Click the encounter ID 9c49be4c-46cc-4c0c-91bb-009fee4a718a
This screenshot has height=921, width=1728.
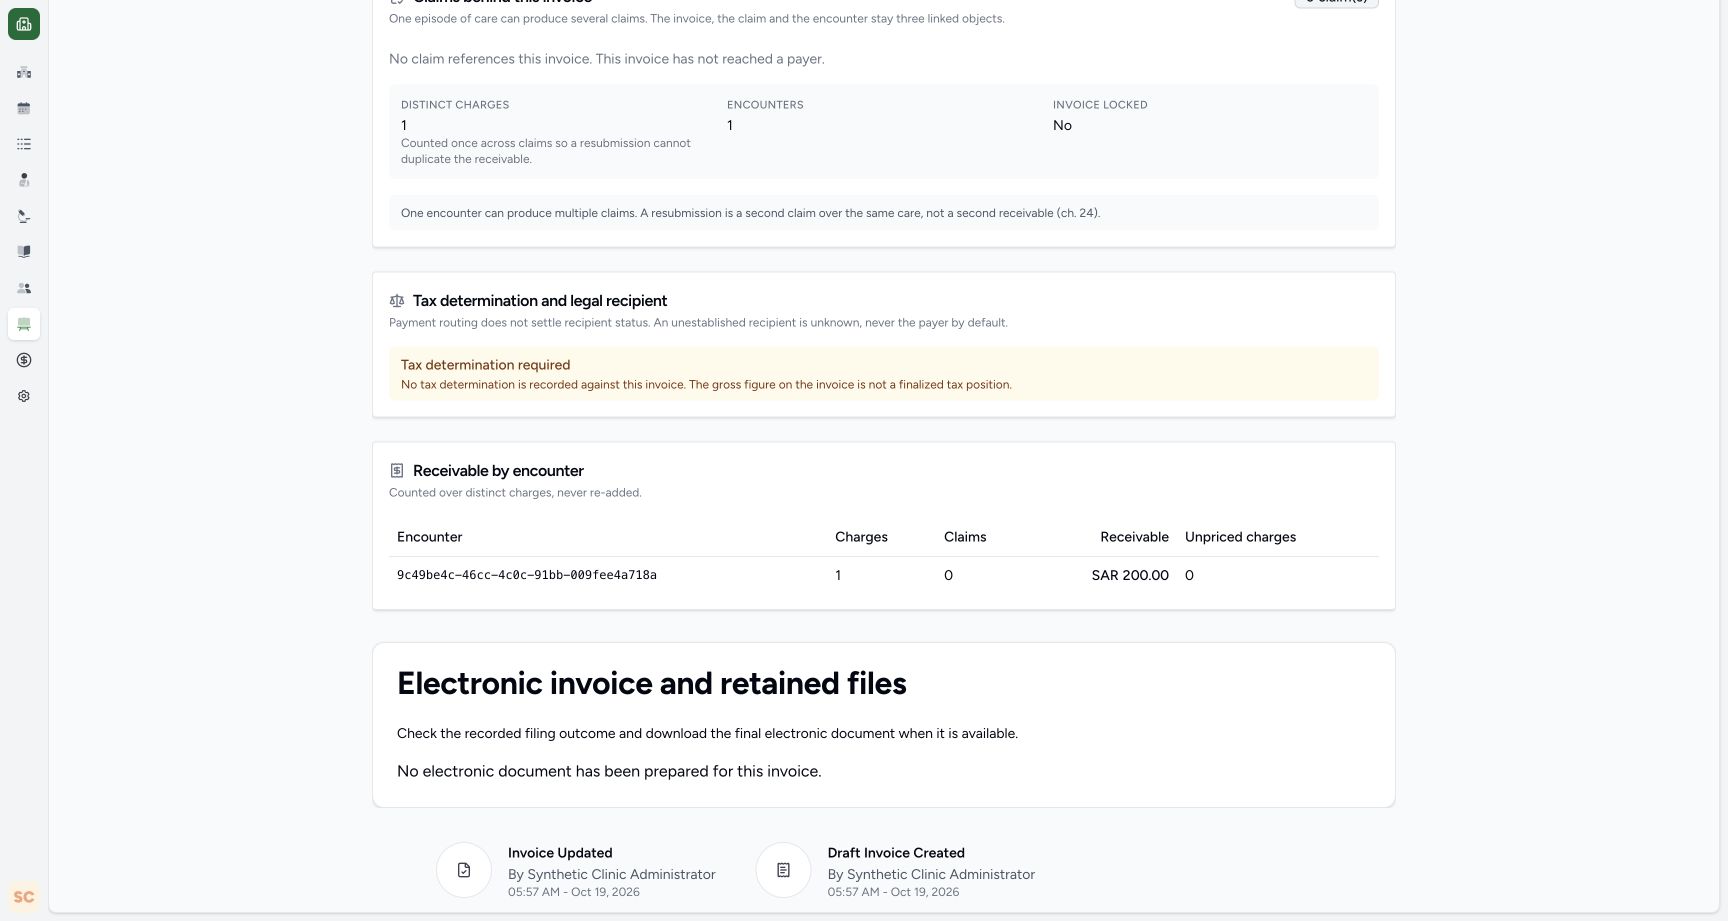[527, 575]
